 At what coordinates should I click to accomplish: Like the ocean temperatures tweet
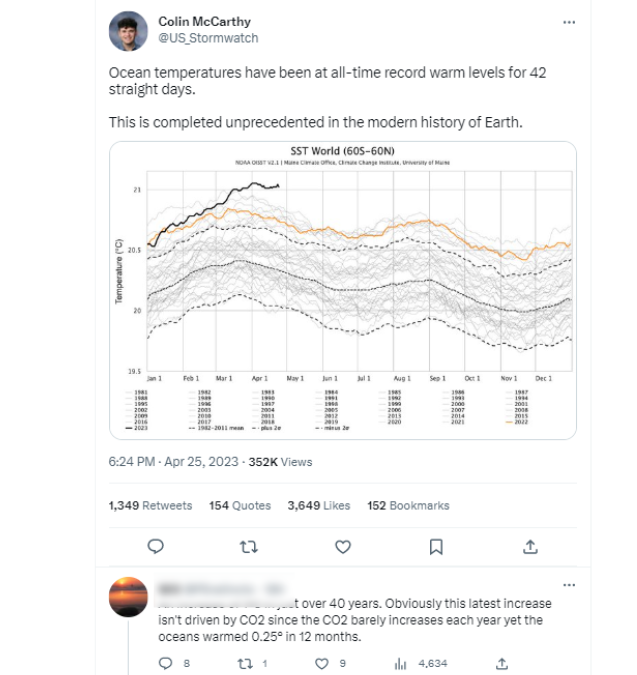coord(343,546)
